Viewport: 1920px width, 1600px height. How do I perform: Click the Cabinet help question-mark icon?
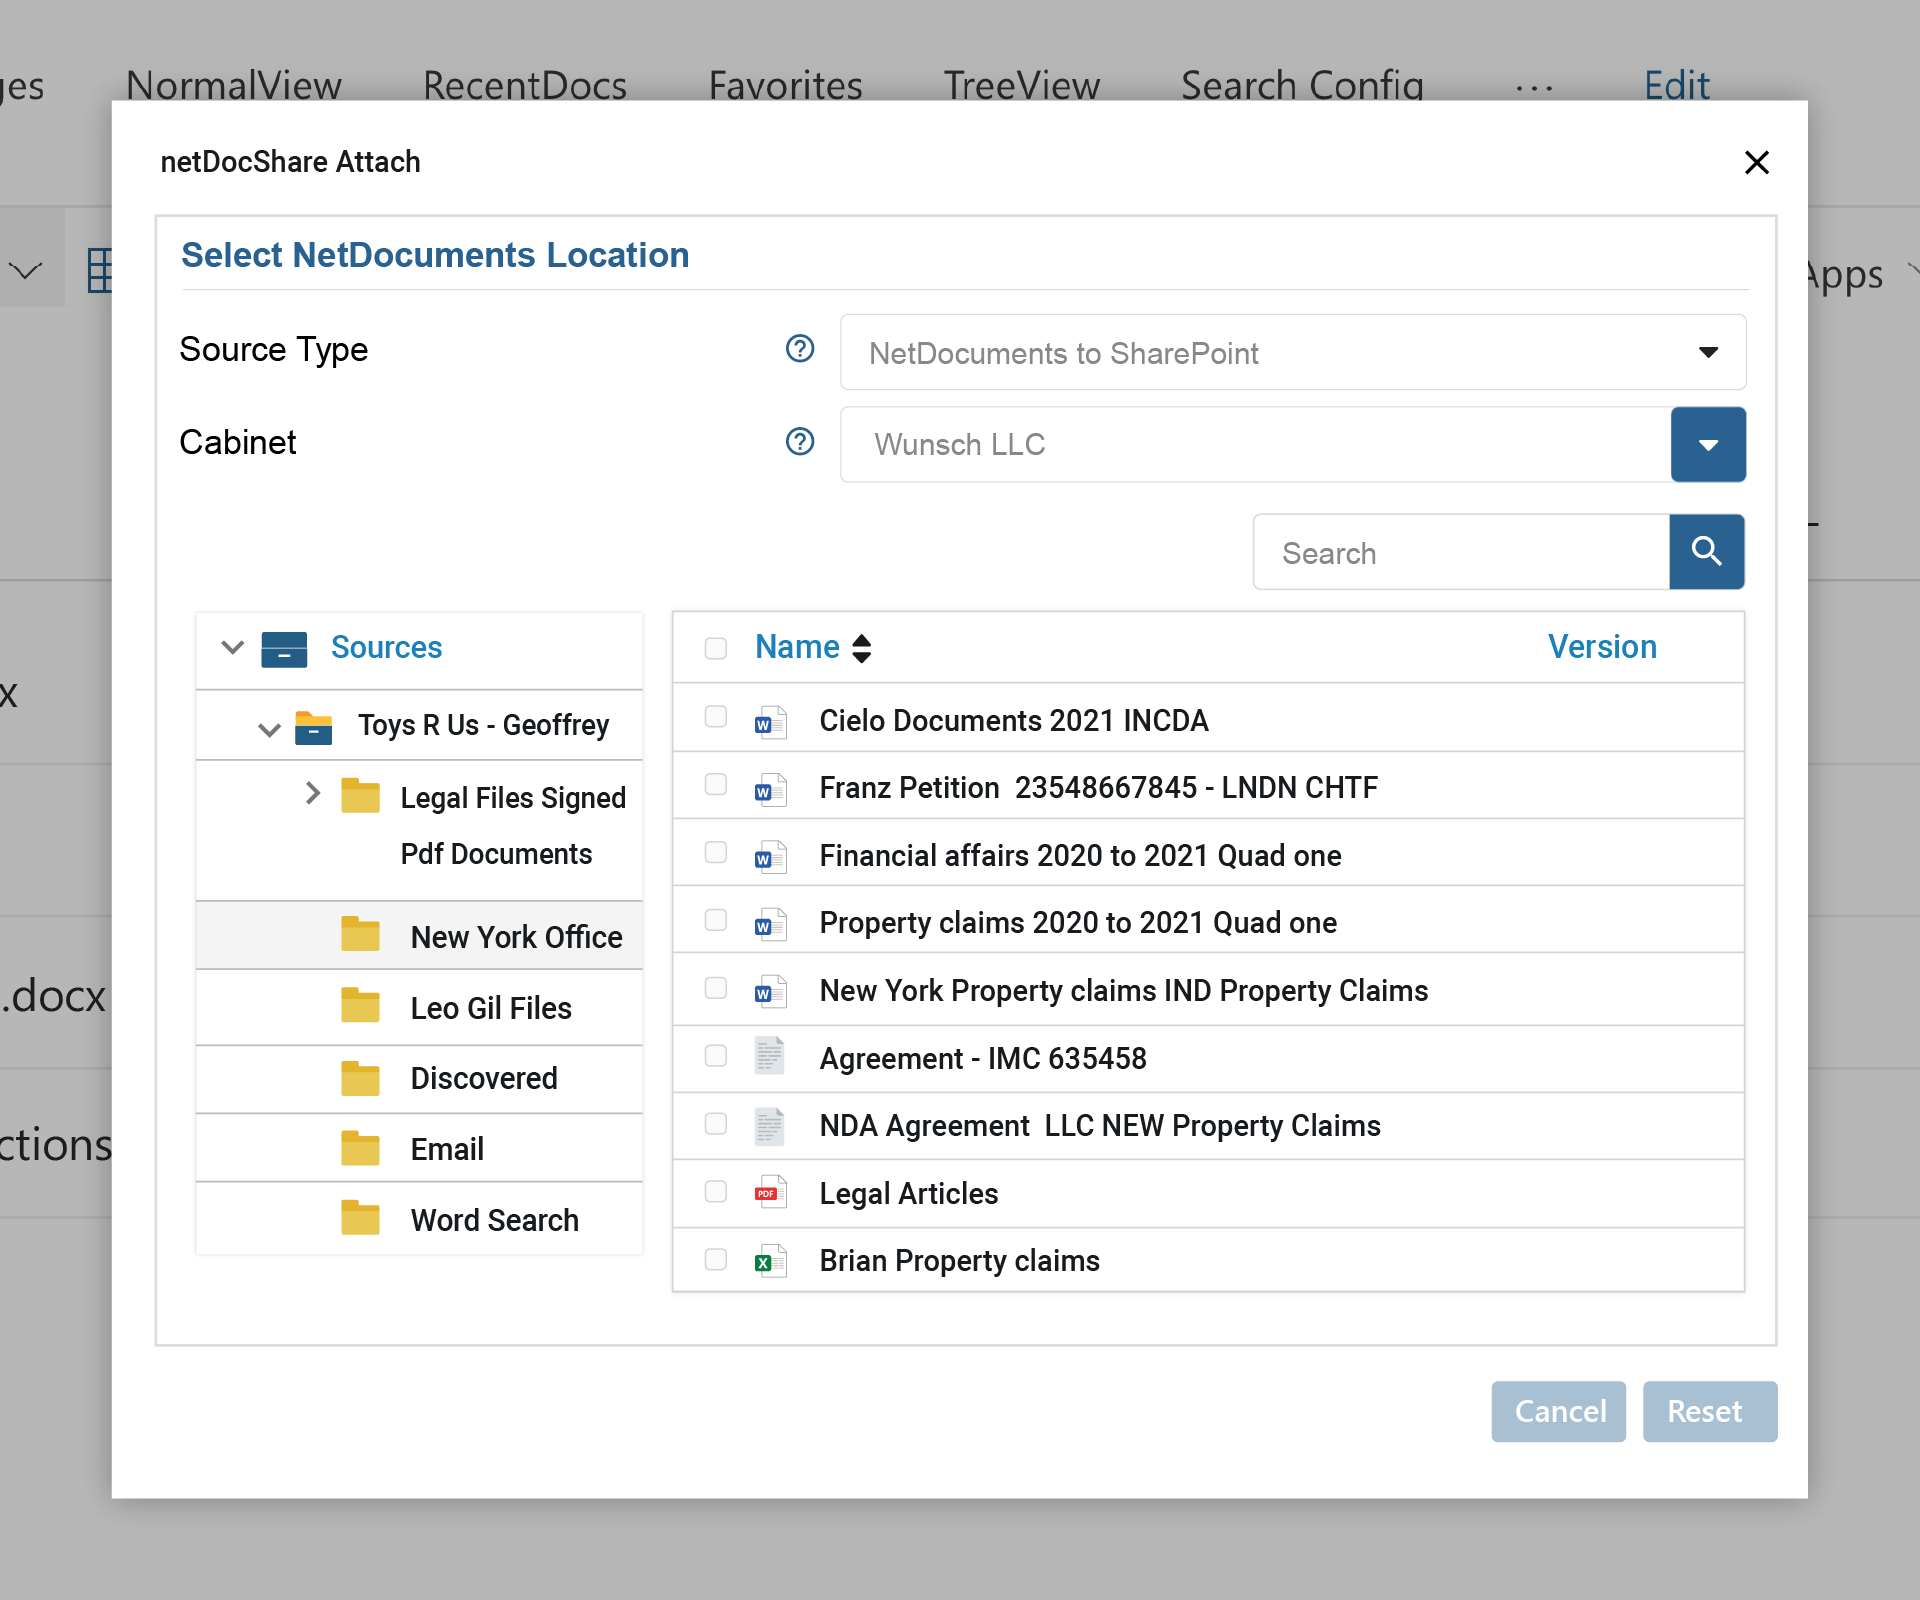[x=800, y=442]
